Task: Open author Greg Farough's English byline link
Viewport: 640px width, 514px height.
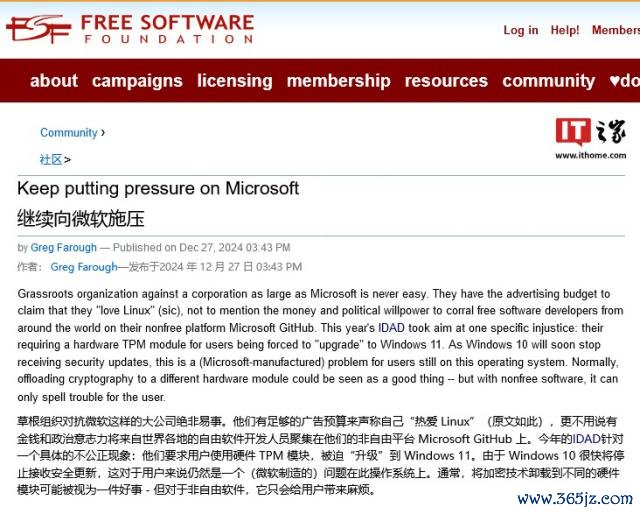Action: (x=64, y=247)
